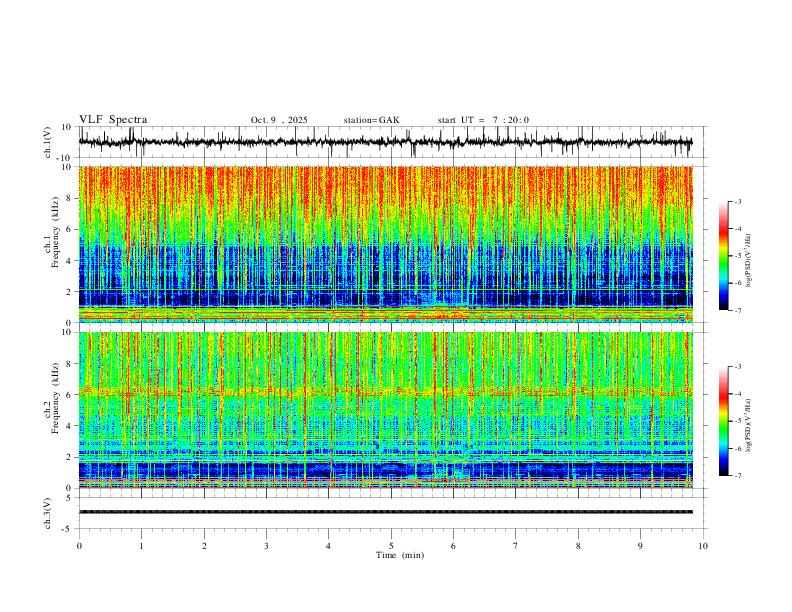The image size is (792, 612).
Task: Click the time axis tick label '8'
Action: pos(578,546)
